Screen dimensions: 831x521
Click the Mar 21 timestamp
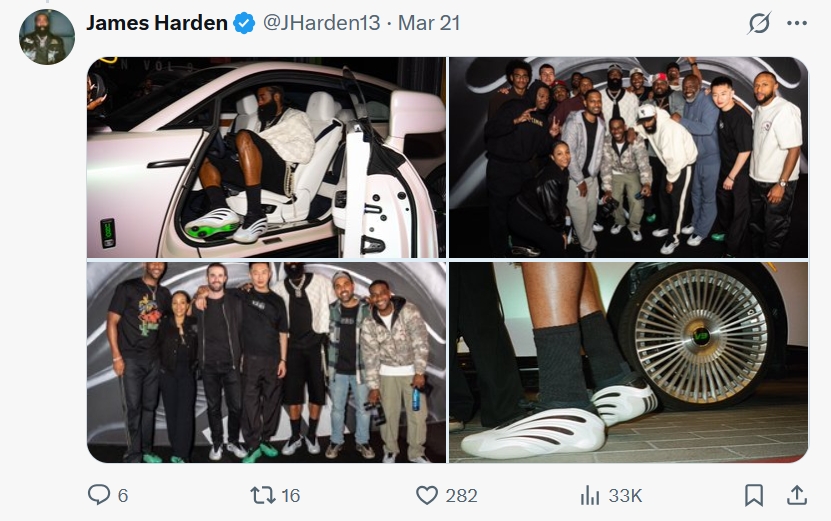429,23
